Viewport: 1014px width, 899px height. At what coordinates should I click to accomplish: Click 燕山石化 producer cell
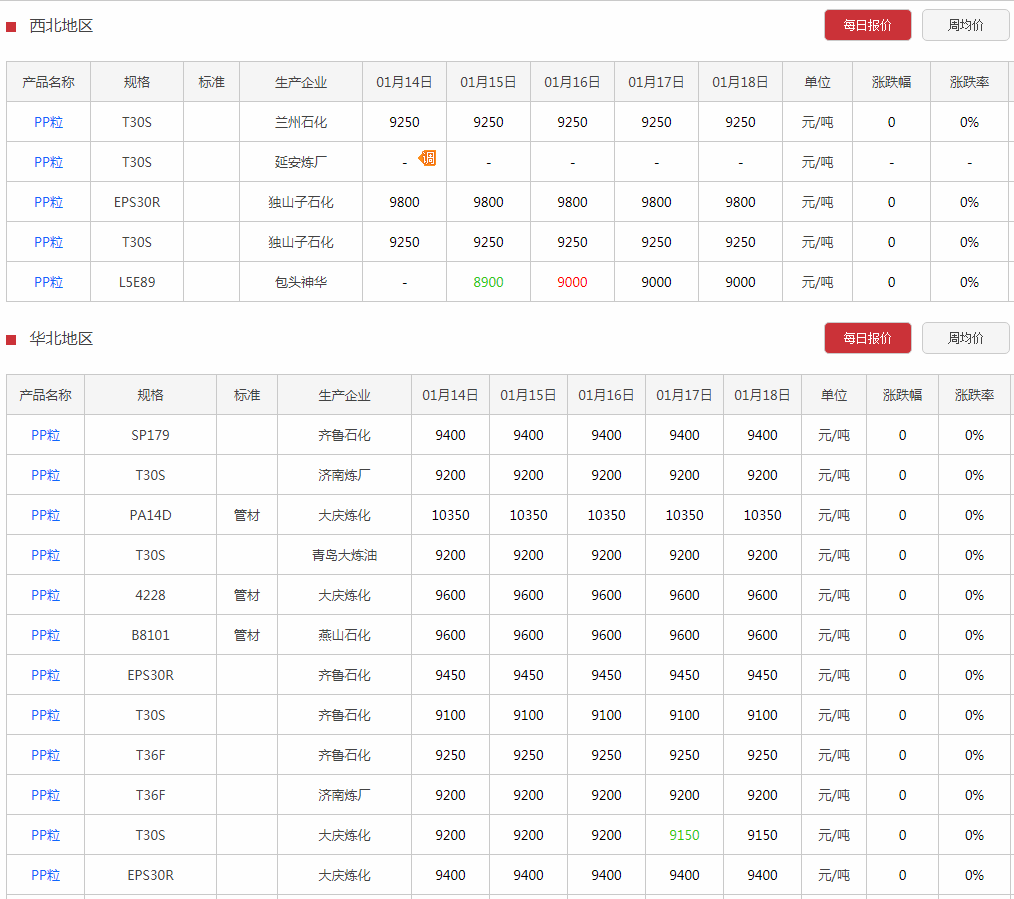click(344, 636)
